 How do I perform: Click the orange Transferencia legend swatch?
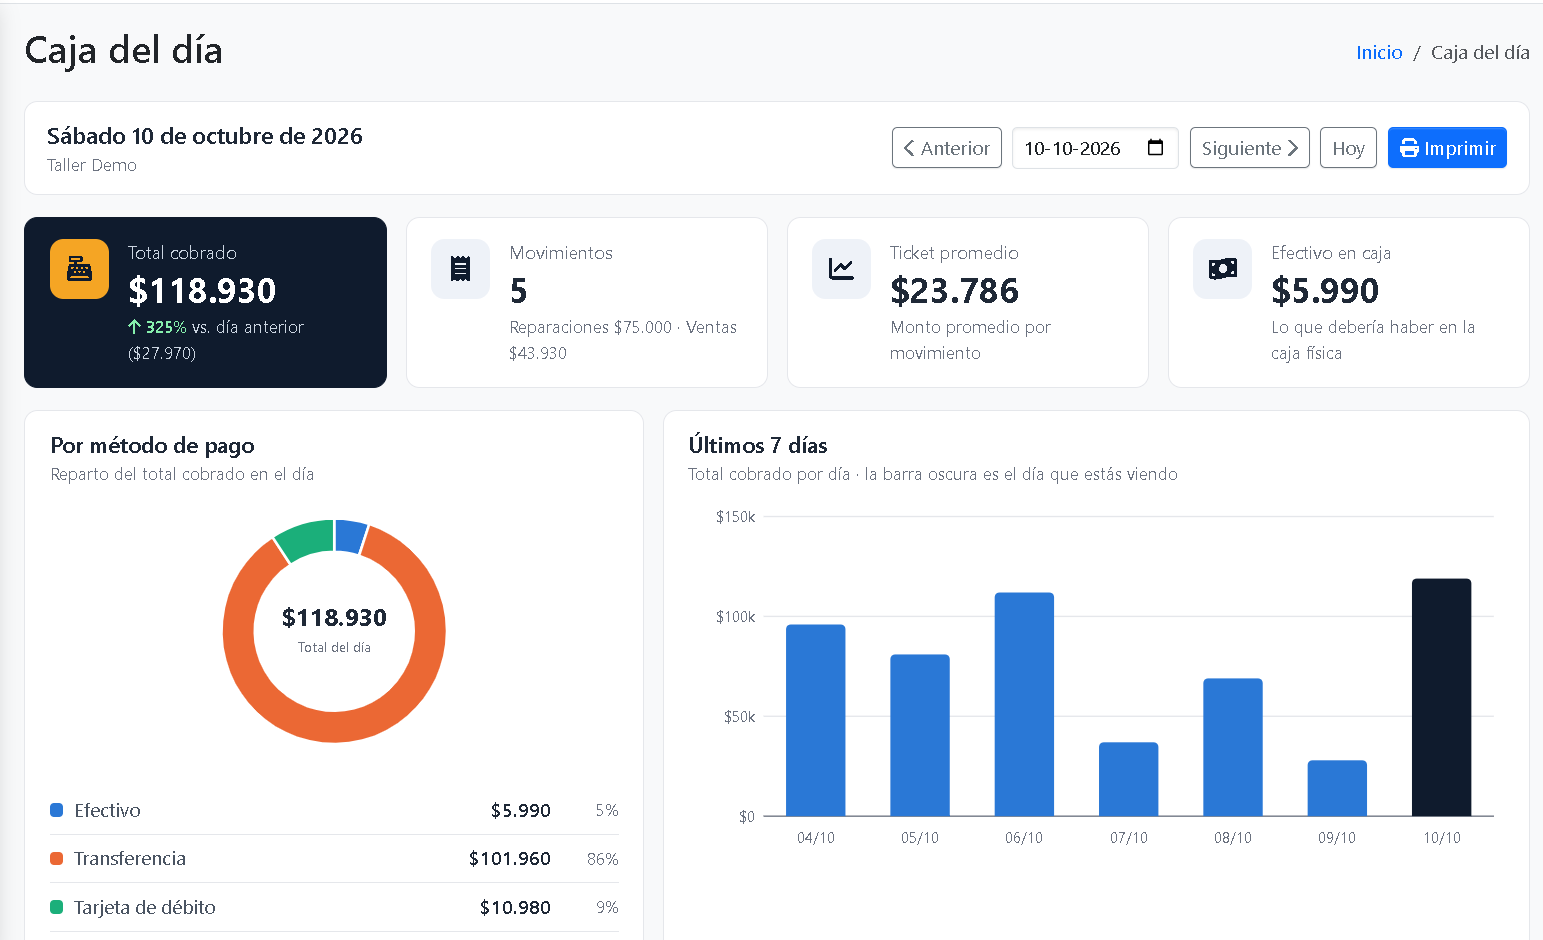[x=57, y=859]
